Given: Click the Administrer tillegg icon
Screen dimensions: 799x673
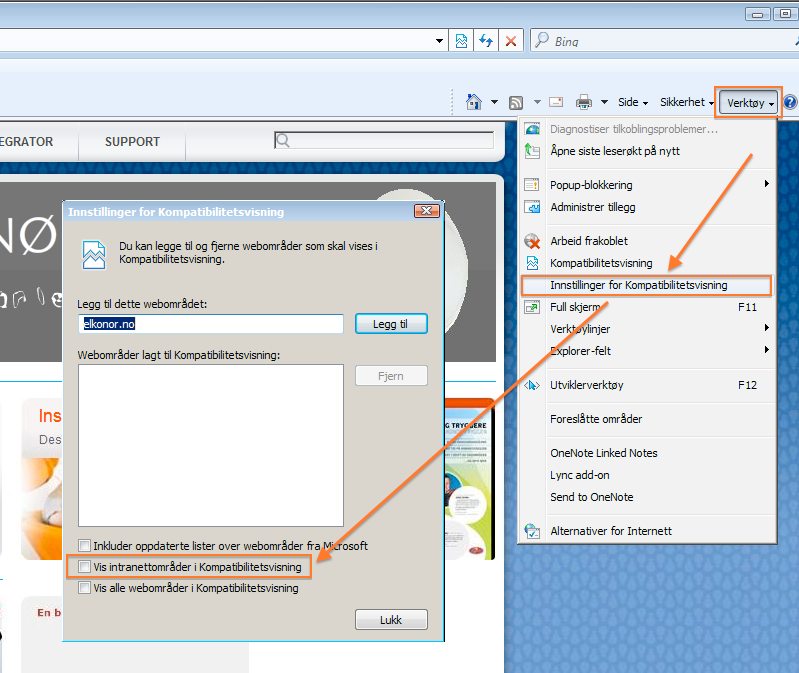Looking at the screenshot, I should (x=532, y=207).
